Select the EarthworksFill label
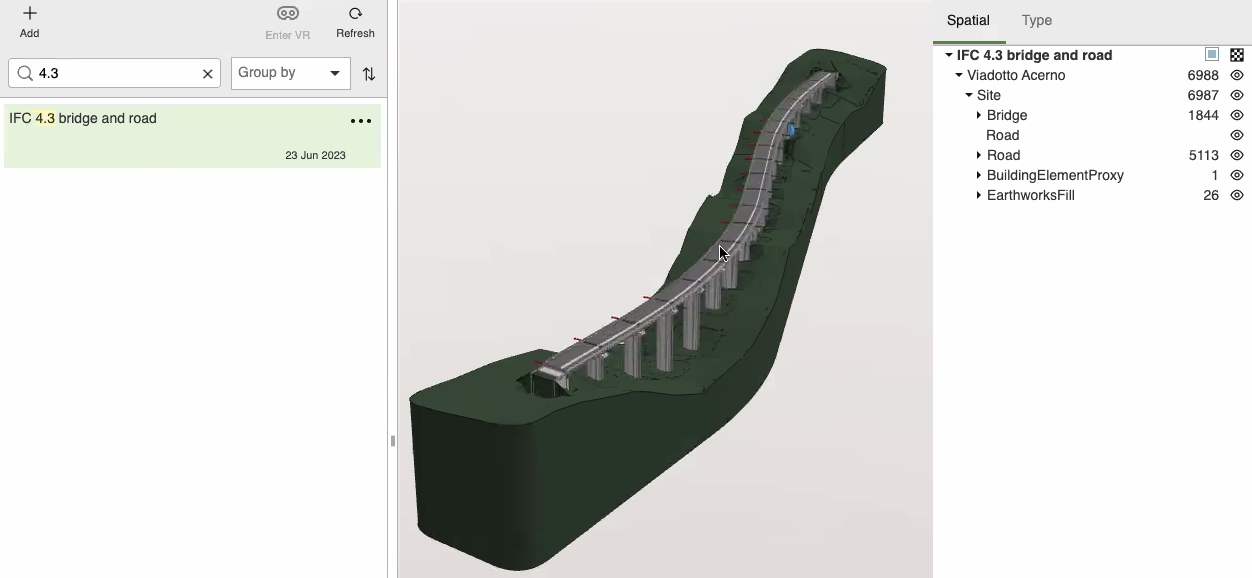The height and width of the screenshot is (578, 1252). [1030, 195]
